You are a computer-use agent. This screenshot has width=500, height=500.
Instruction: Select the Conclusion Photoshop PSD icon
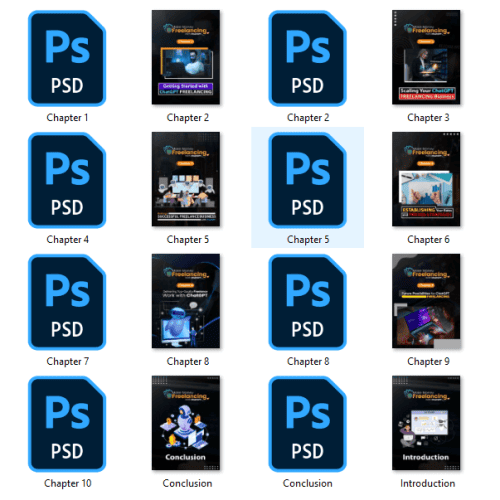307,424
